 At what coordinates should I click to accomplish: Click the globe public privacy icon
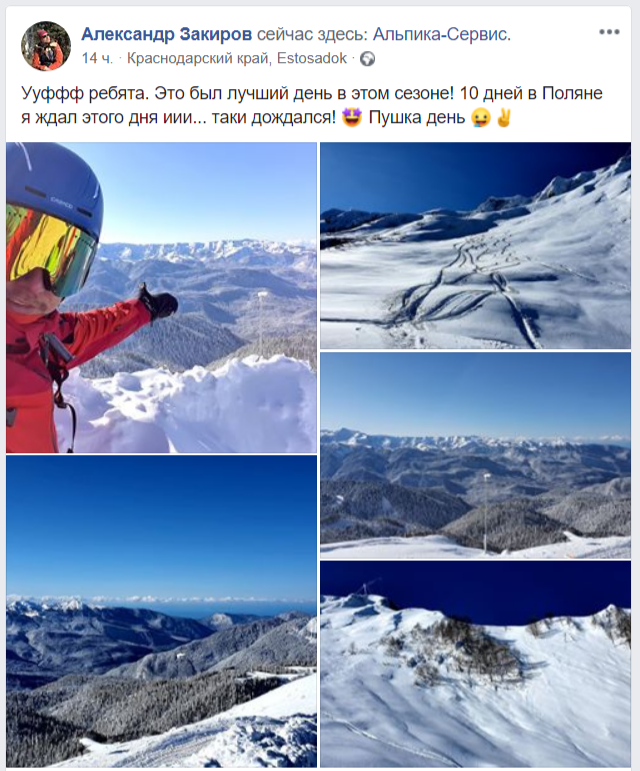coord(368,59)
